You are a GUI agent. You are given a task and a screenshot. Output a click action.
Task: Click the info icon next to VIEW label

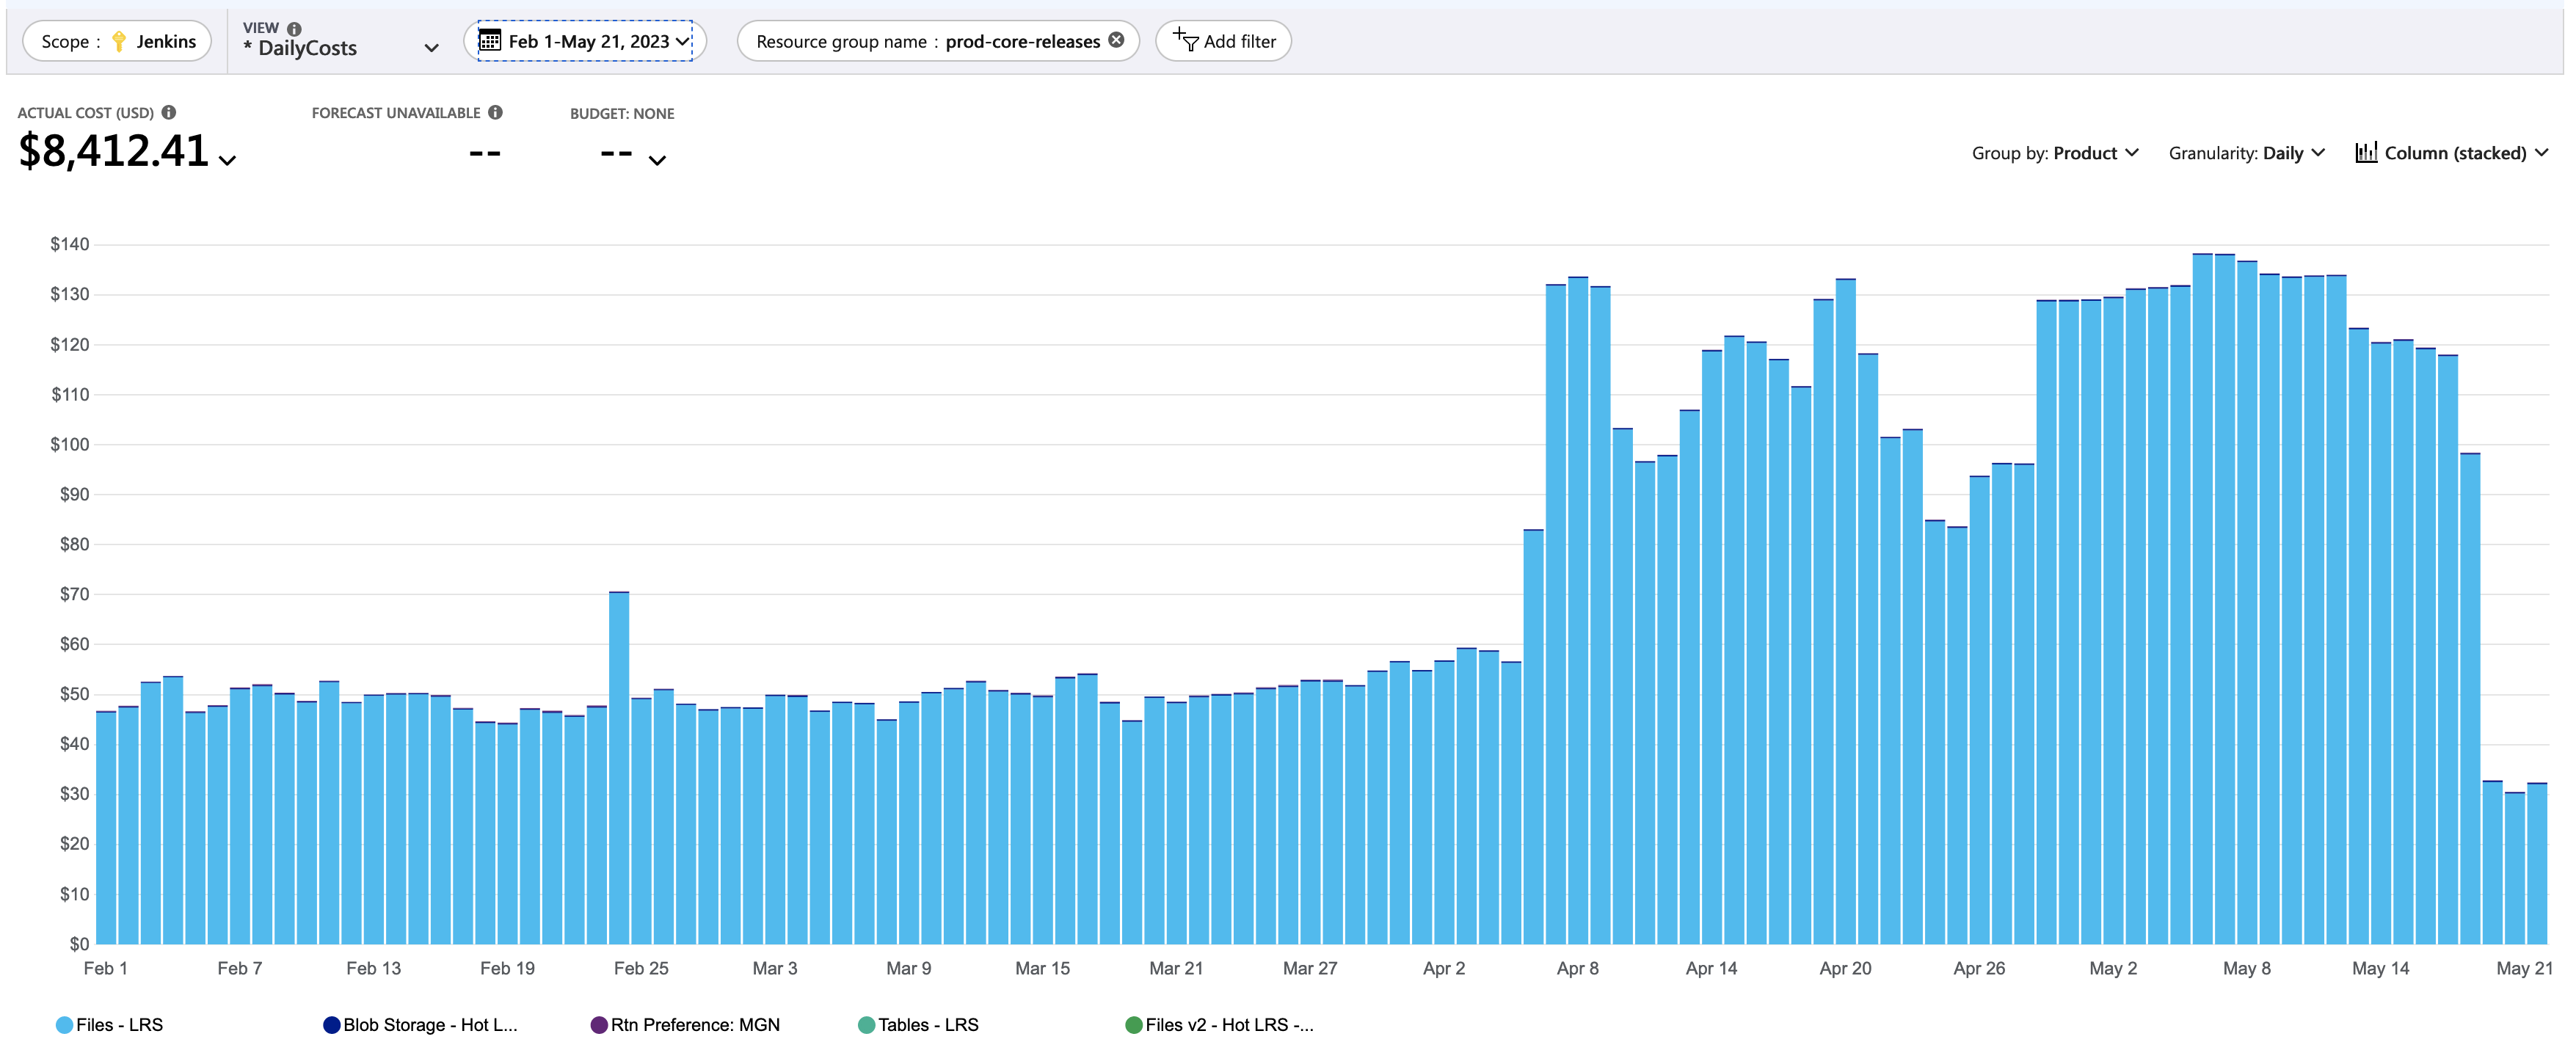[294, 28]
